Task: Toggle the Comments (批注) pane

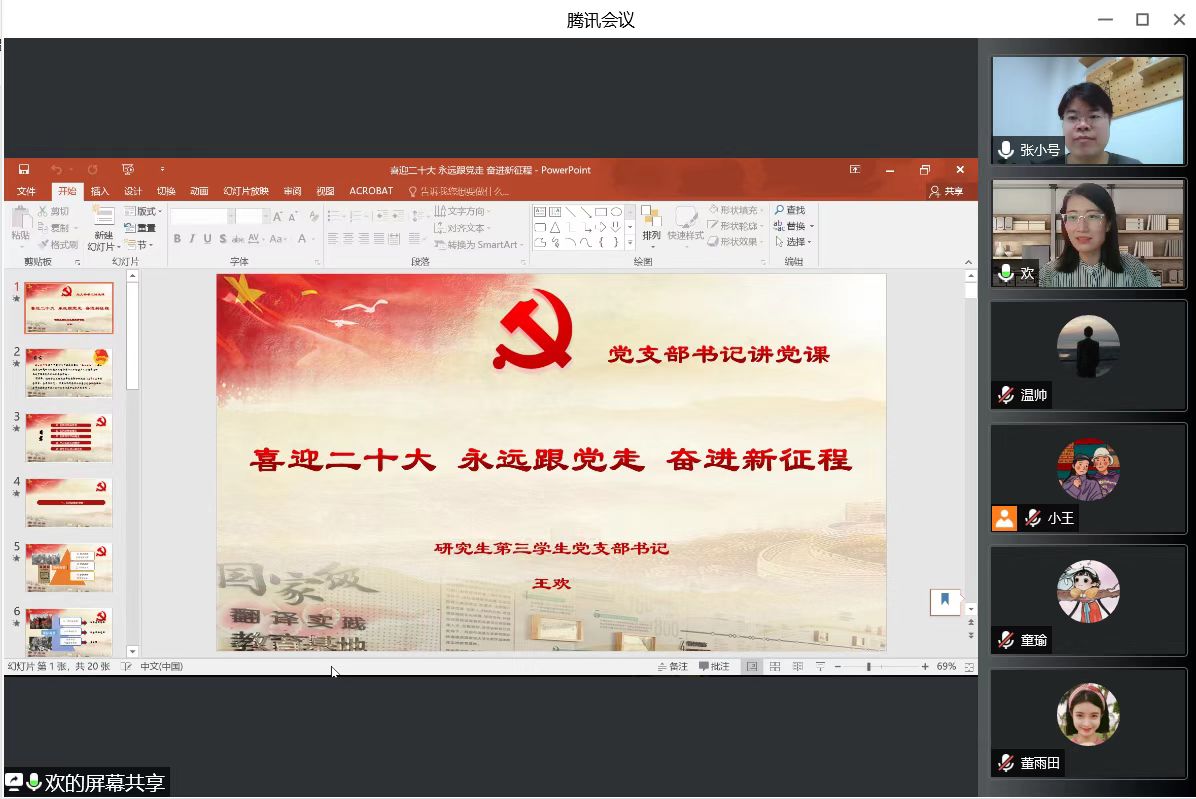Action: click(x=714, y=667)
